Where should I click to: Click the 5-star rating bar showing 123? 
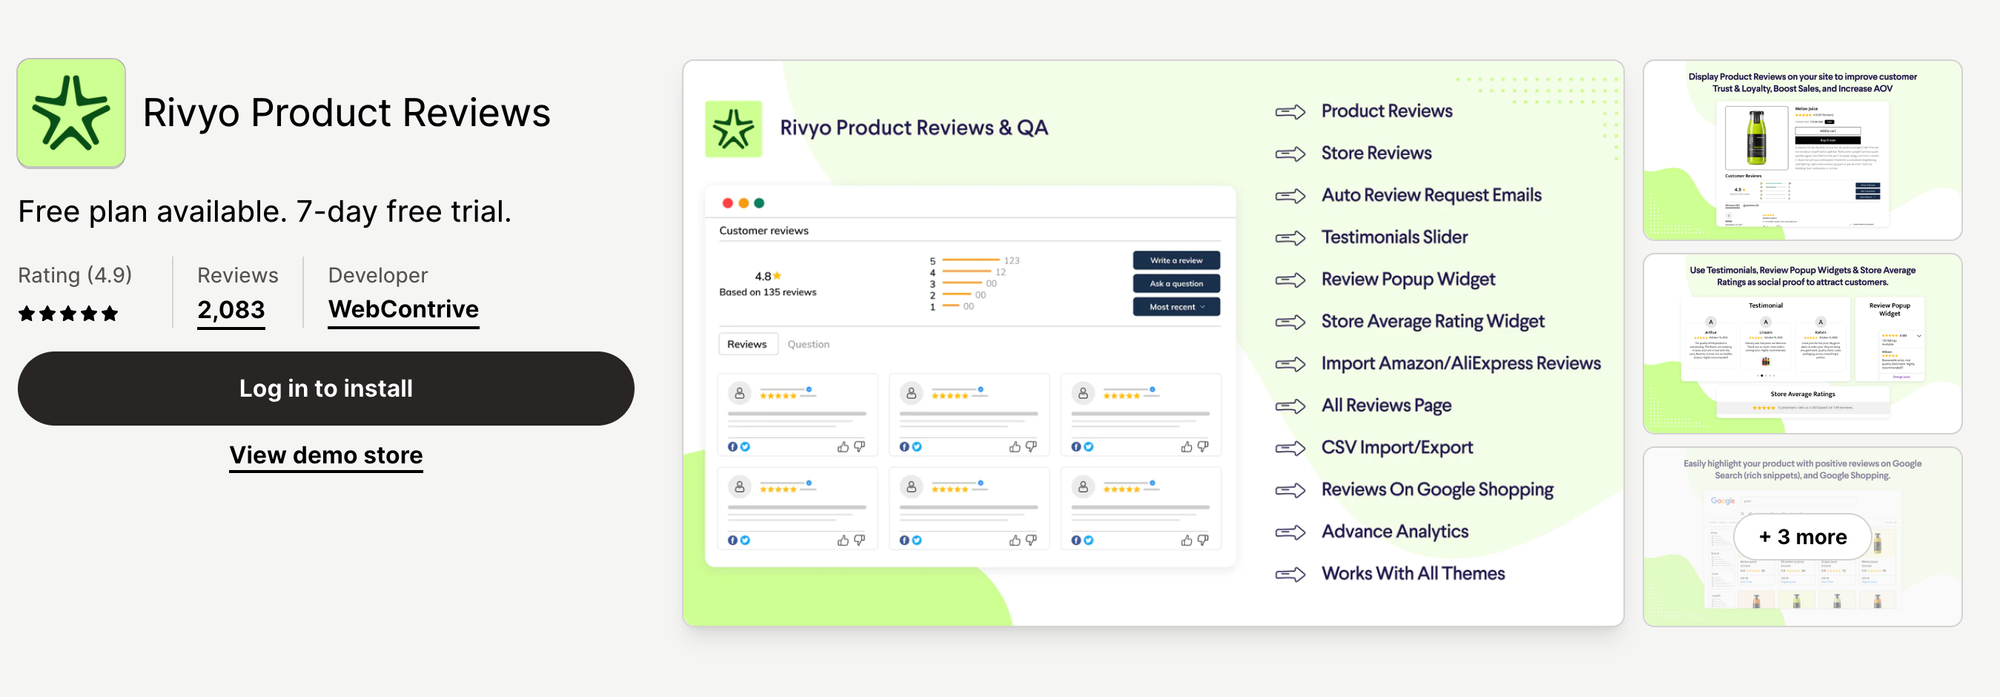[x=971, y=260]
